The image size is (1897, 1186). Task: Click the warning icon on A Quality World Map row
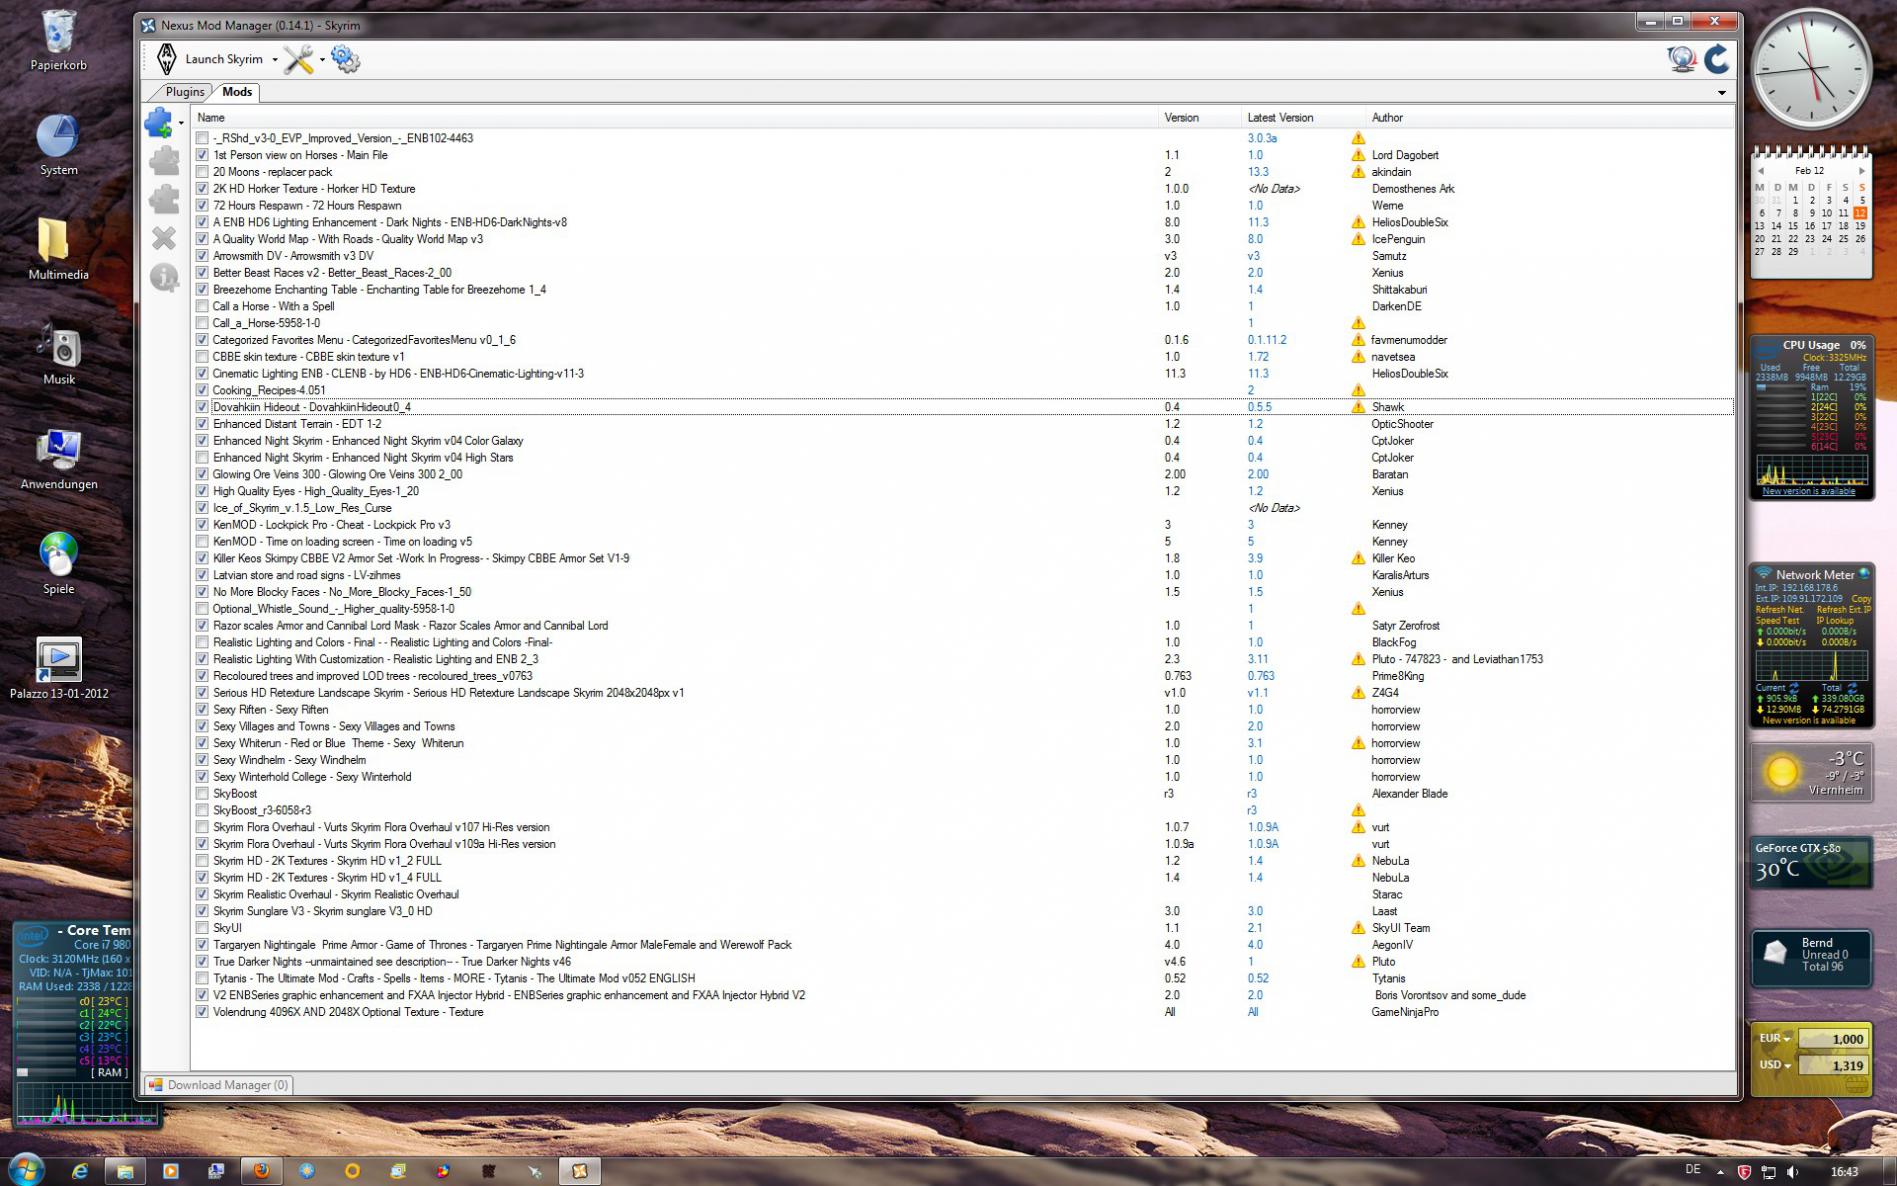pyautogui.click(x=1358, y=239)
